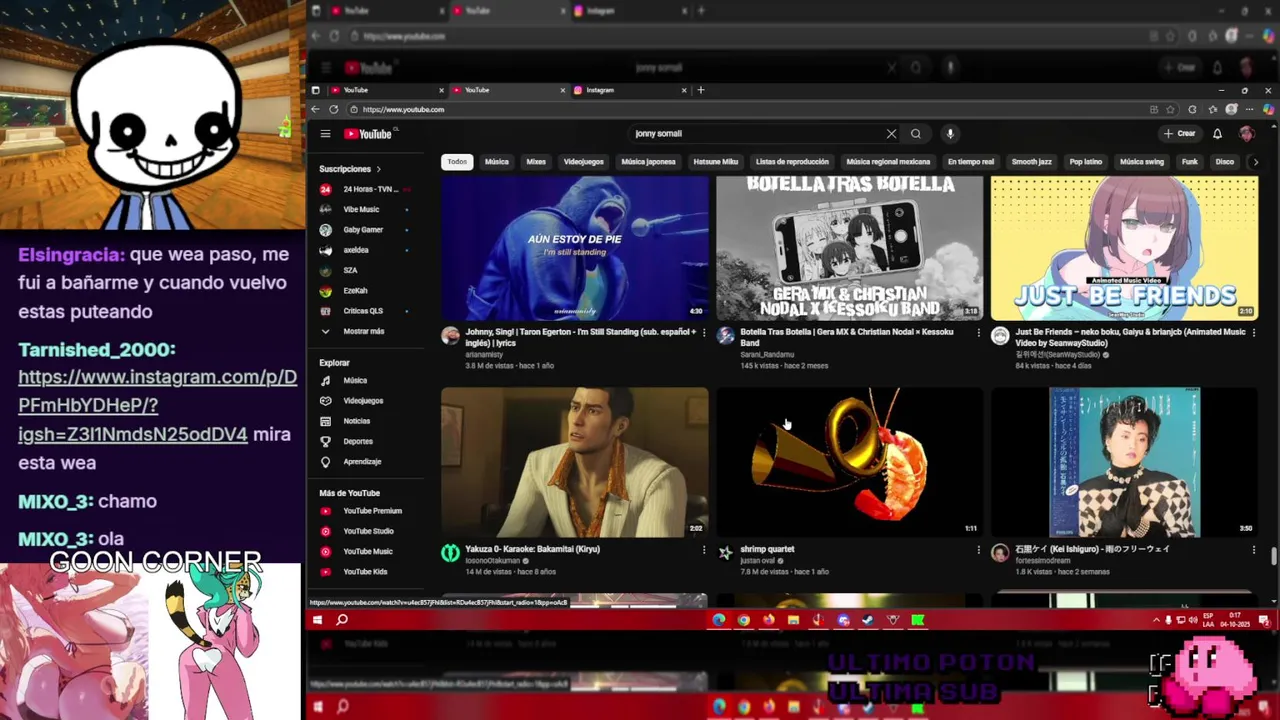Viewport: 1280px width, 720px height.
Task: Open YouTube Premium in the sidebar
Action: coord(364,511)
